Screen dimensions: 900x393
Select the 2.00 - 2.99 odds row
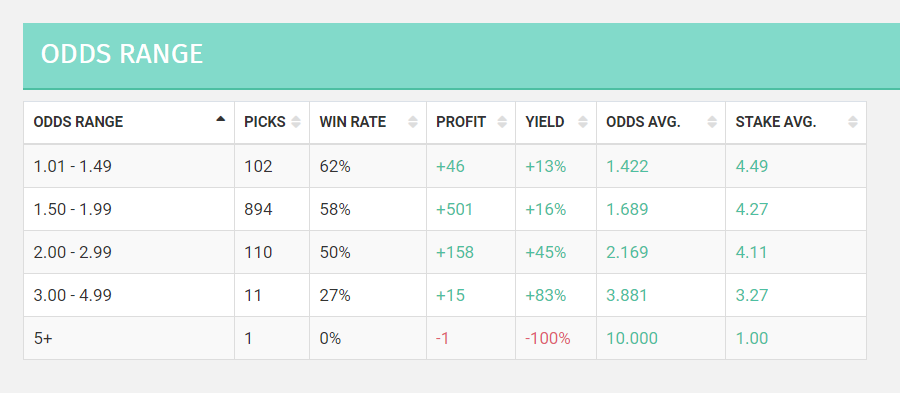coord(445,252)
